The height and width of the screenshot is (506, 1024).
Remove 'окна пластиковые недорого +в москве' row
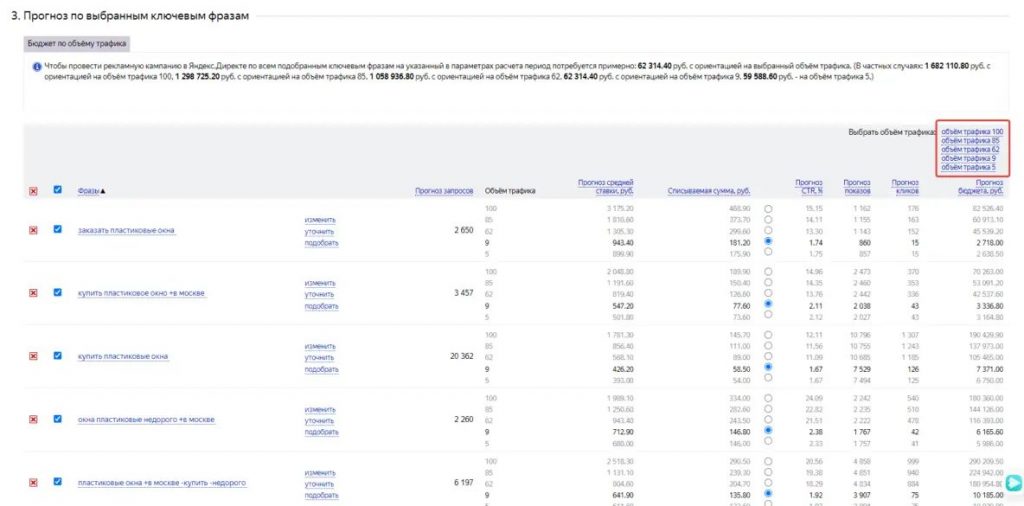click(33, 419)
